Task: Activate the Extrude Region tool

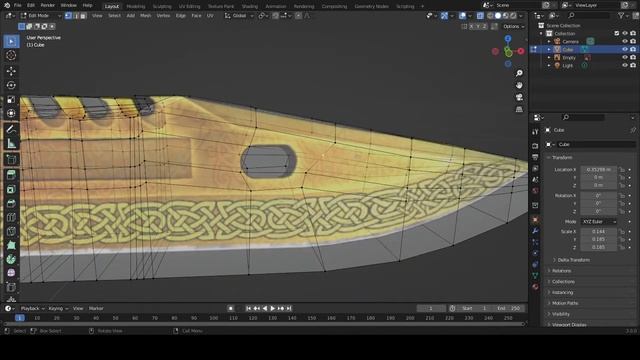Action: 11,175
